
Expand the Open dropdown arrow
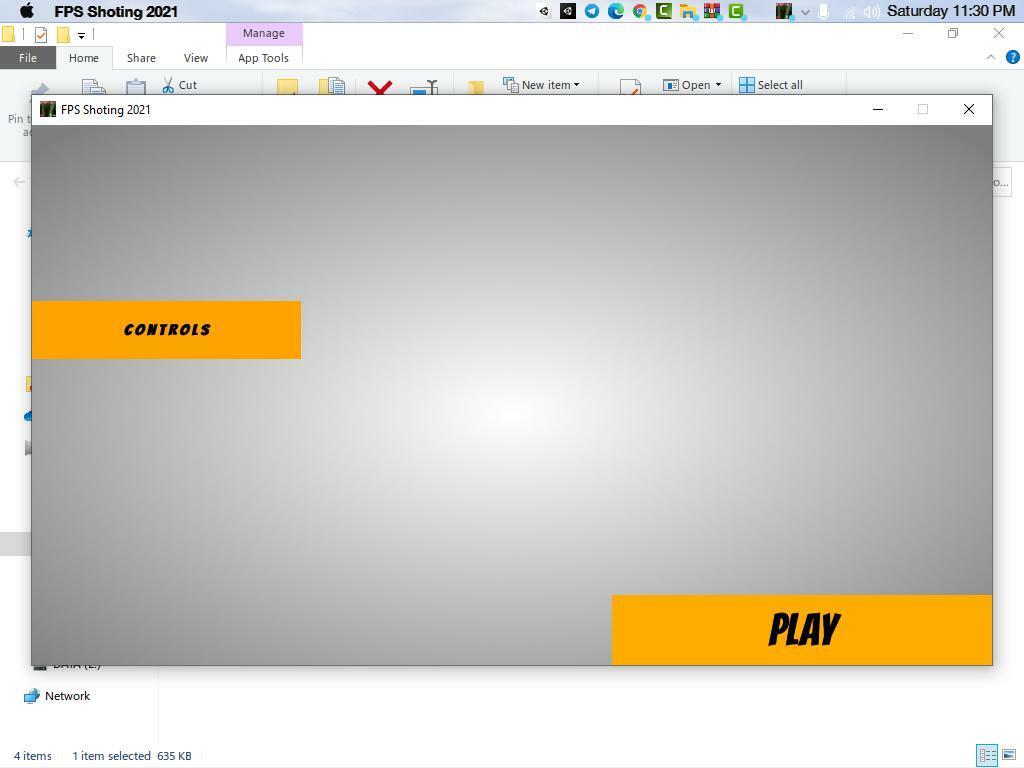pos(718,85)
